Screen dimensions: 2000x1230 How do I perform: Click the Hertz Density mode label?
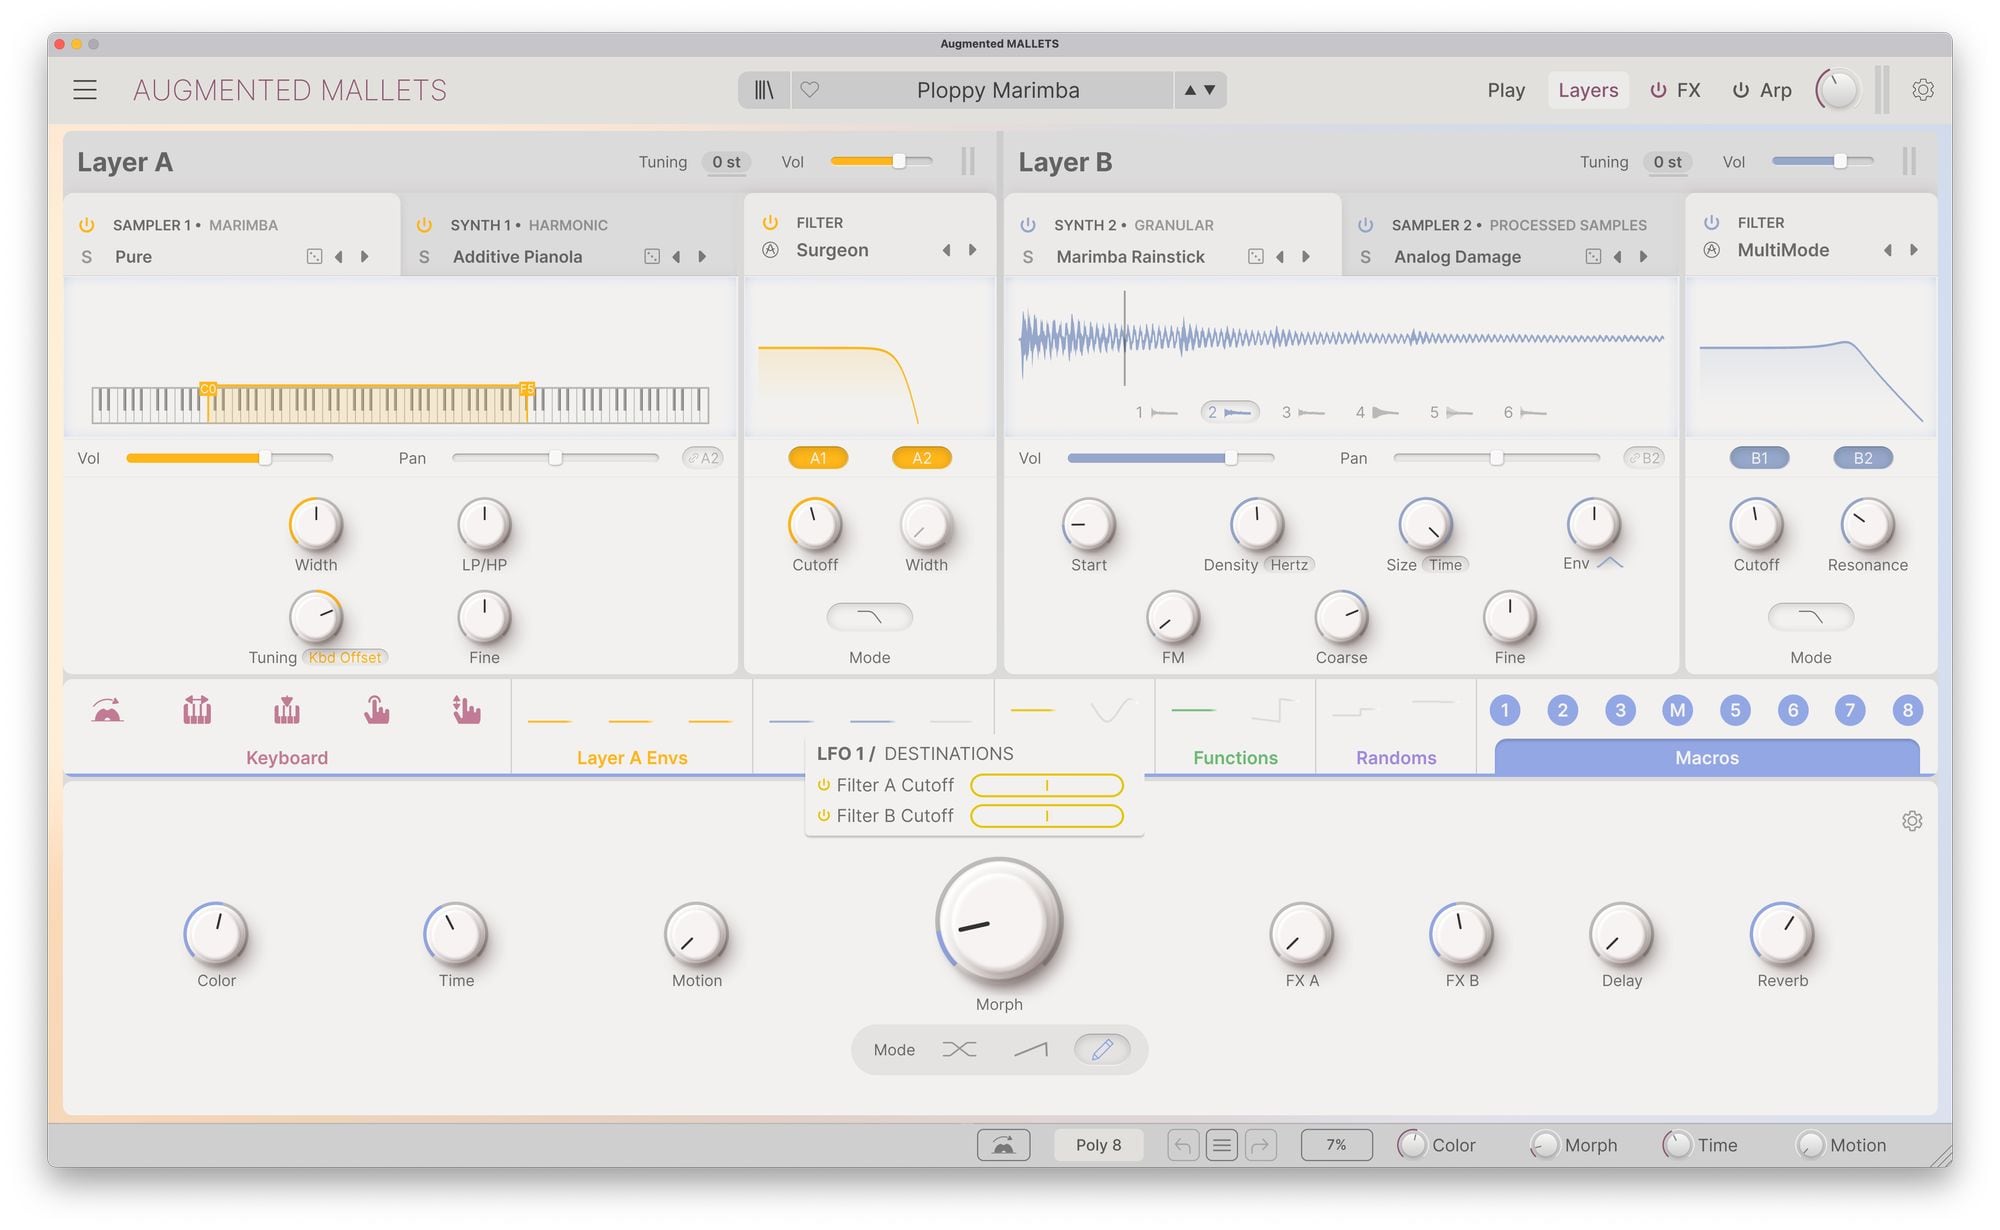(x=1289, y=565)
